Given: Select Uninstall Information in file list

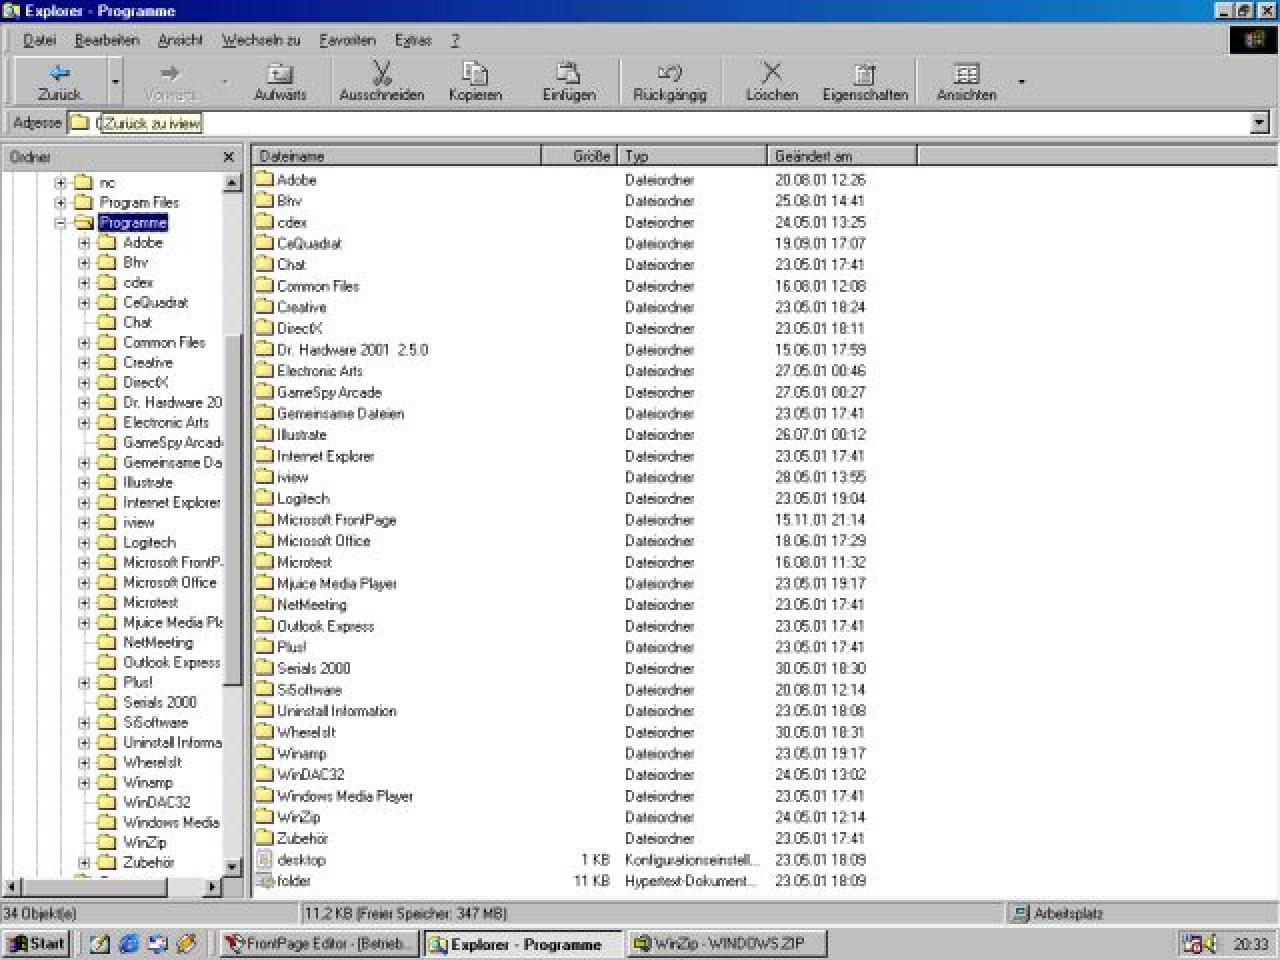Looking at the screenshot, I should pos(336,711).
